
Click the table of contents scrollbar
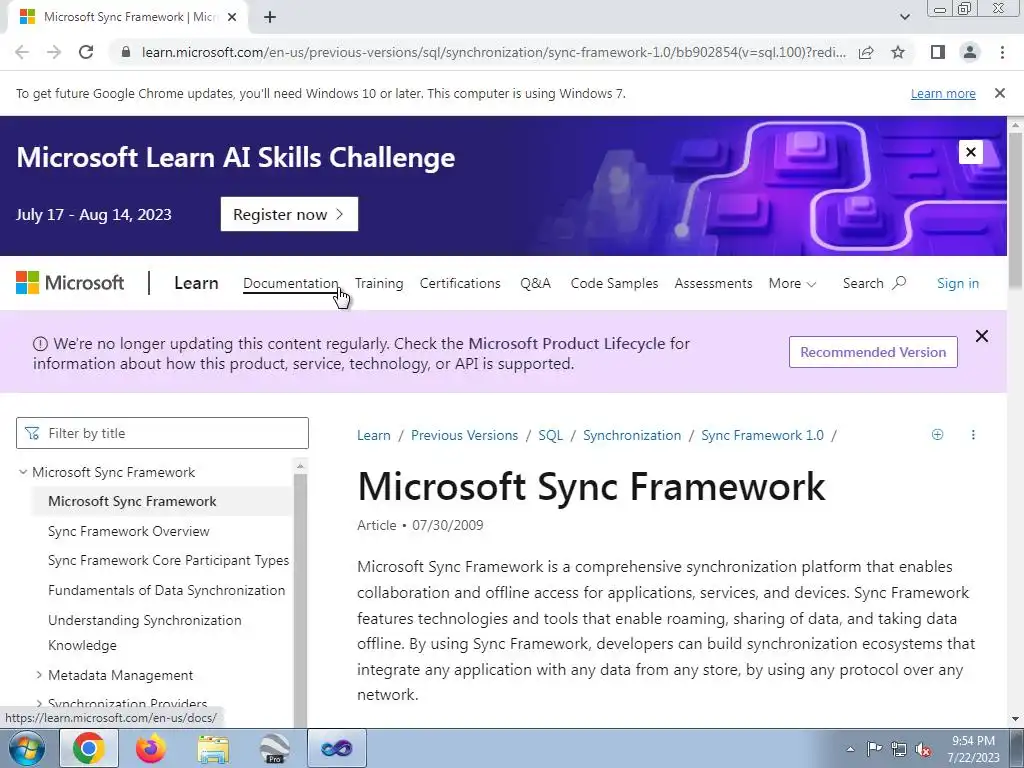click(x=300, y=598)
